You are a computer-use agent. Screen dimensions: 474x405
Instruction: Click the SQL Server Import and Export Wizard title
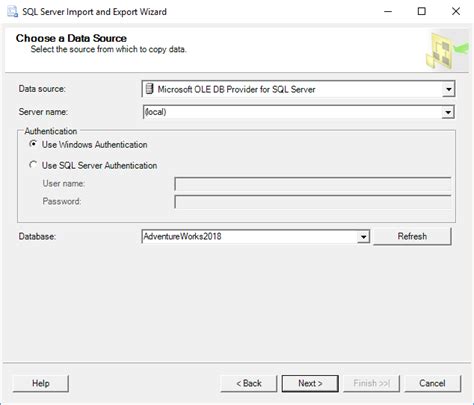94,12
